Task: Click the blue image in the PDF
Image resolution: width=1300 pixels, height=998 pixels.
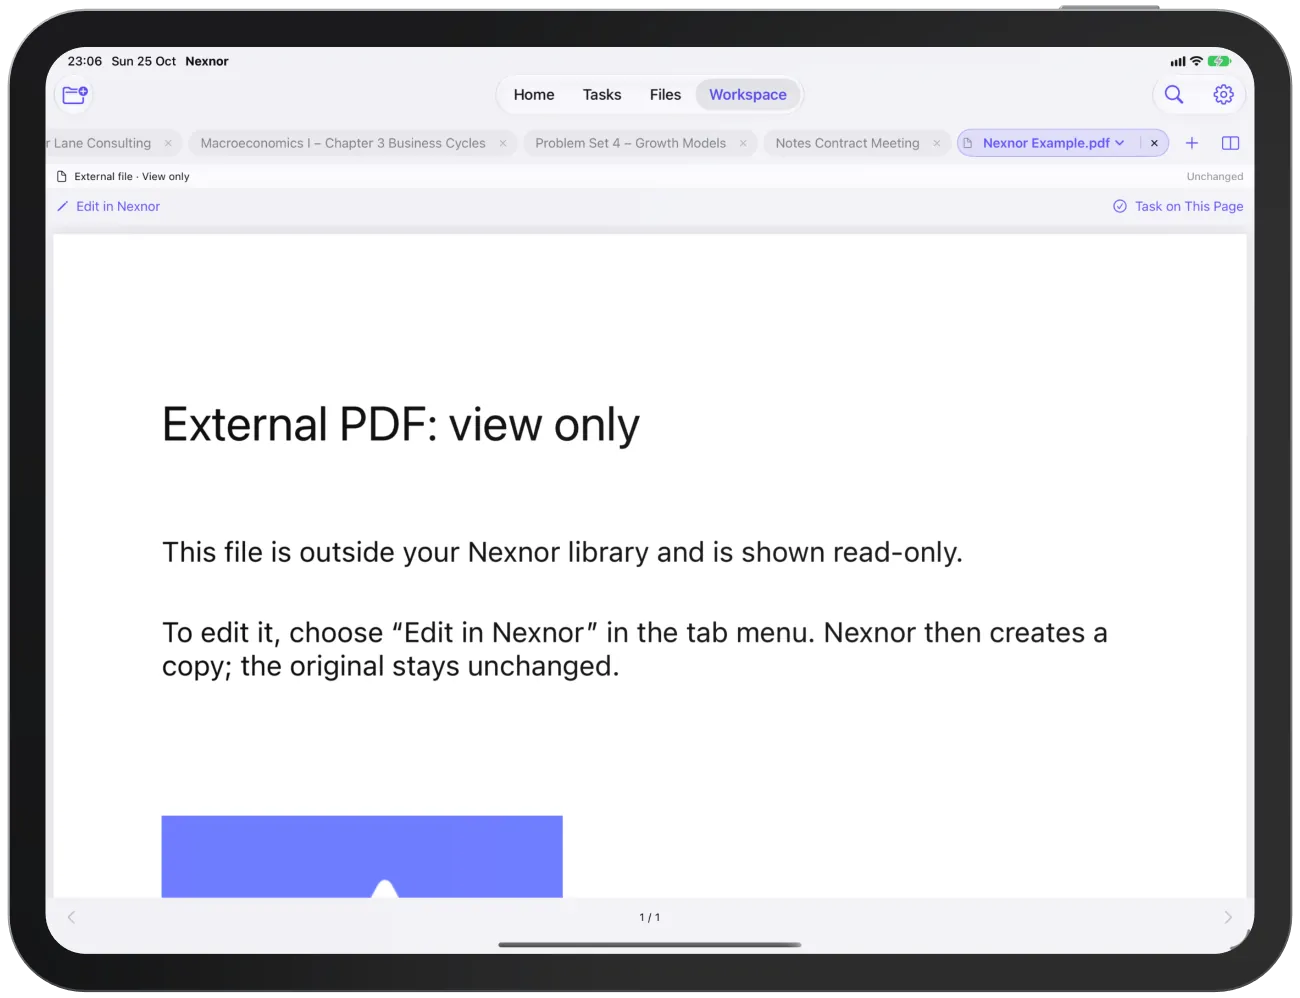Action: (362, 856)
